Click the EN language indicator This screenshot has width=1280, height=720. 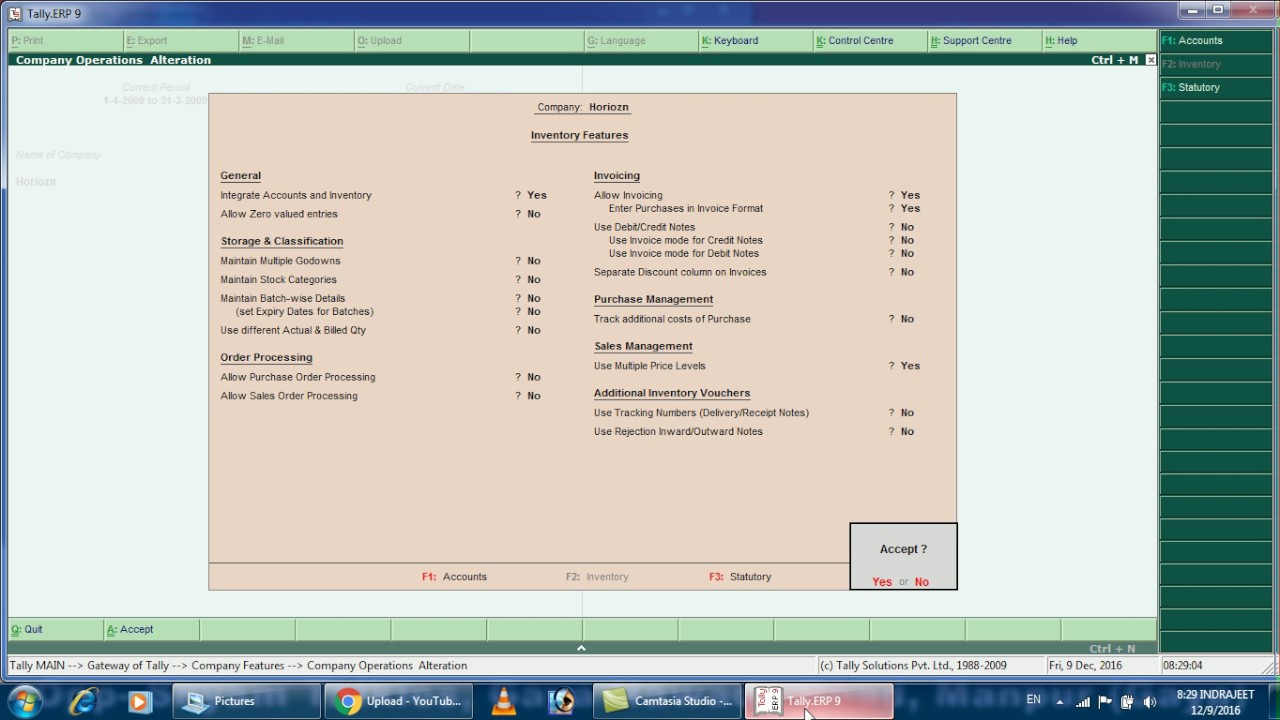click(x=1033, y=700)
